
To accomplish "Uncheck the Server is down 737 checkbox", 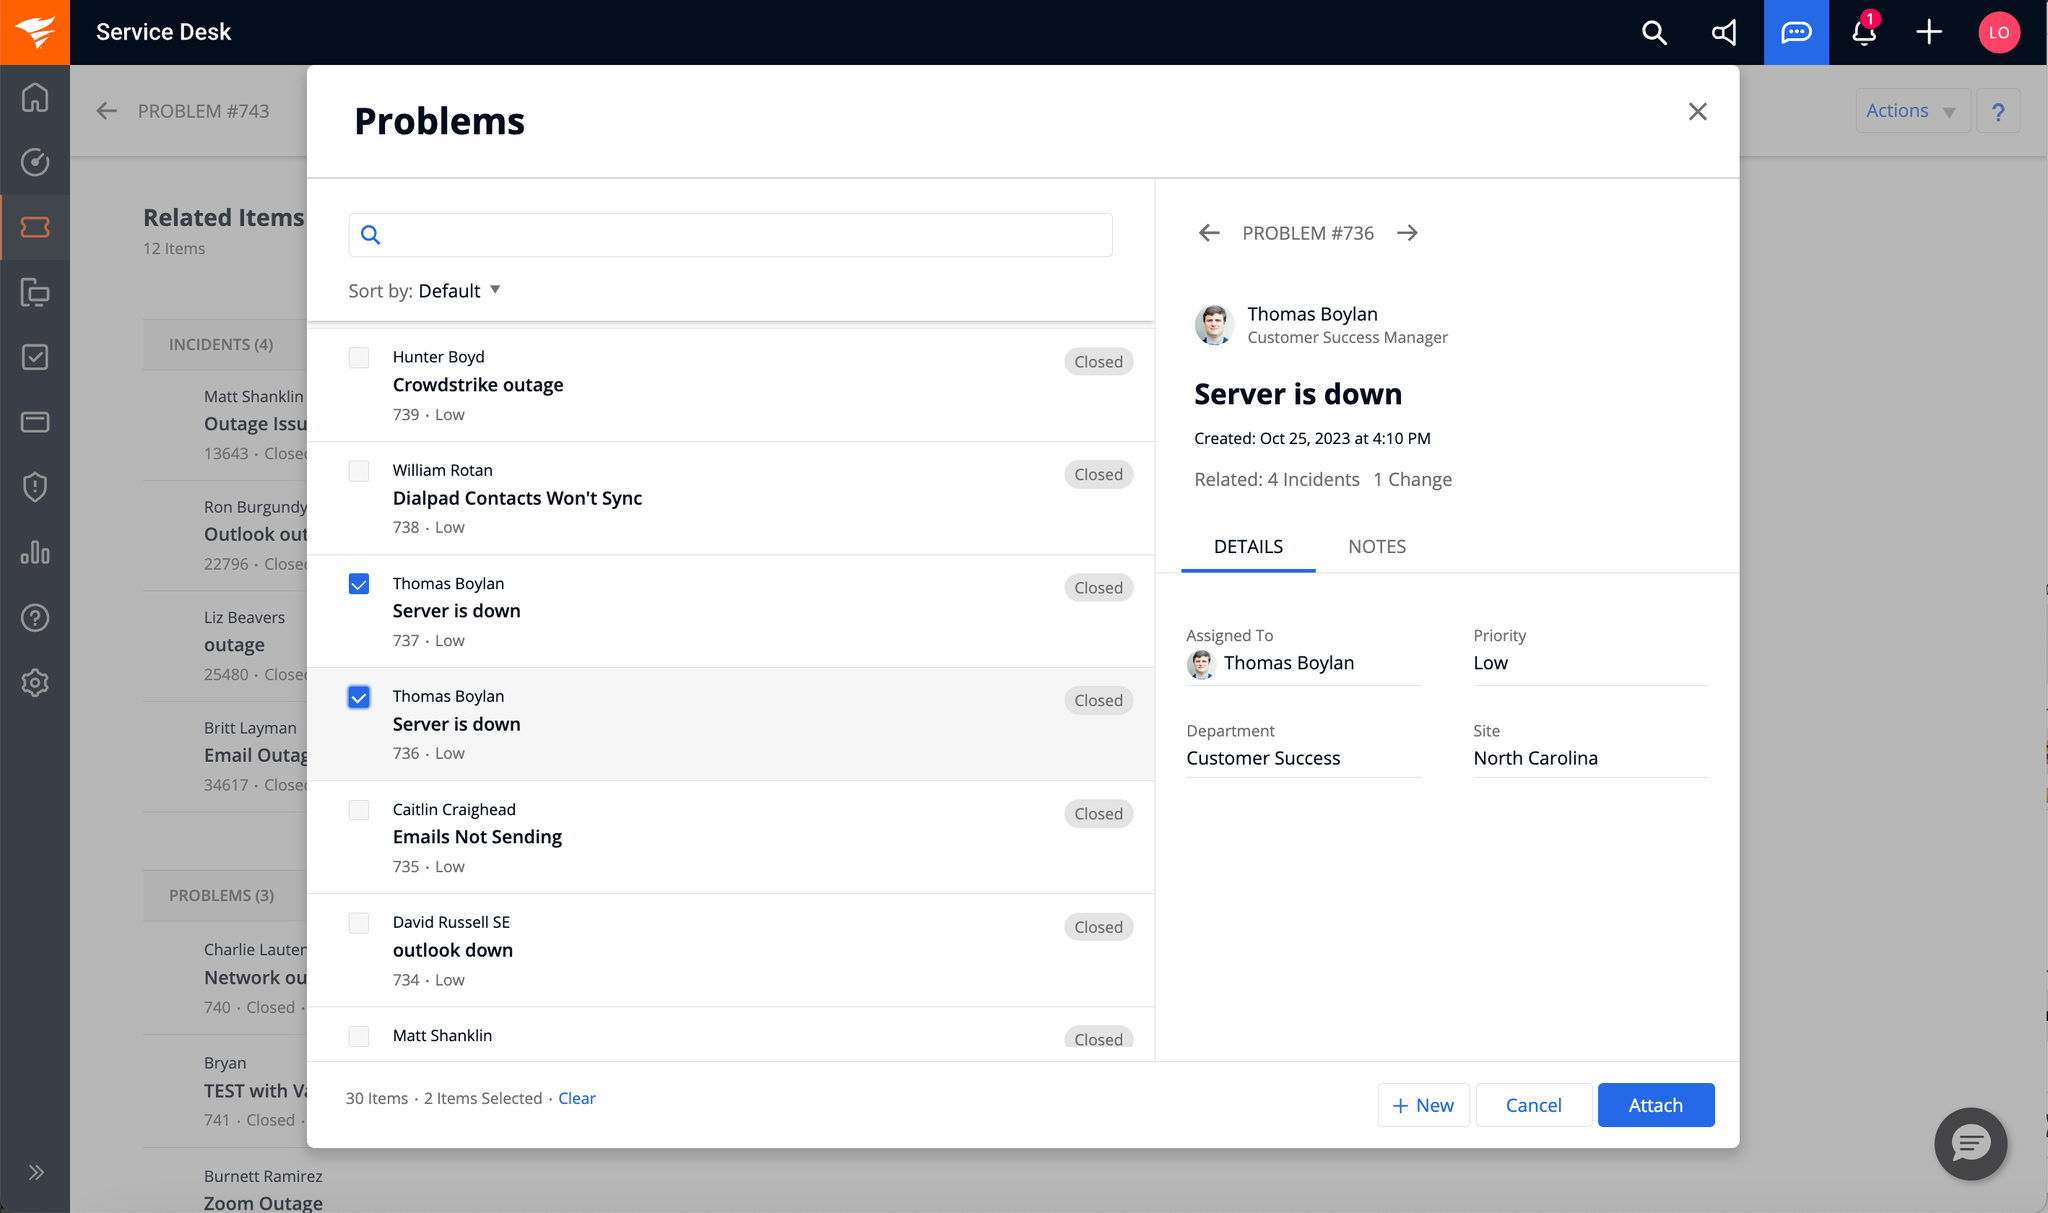I will (x=359, y=584).
